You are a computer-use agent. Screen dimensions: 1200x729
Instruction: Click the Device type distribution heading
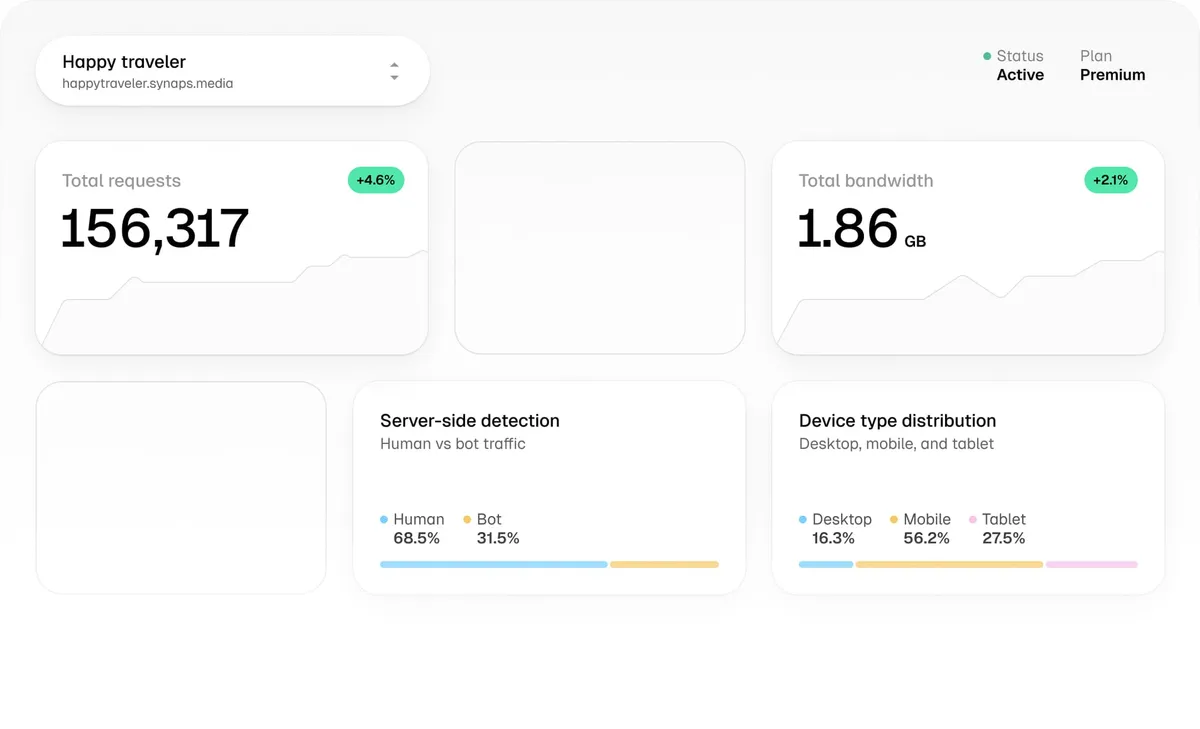(897, 421)
